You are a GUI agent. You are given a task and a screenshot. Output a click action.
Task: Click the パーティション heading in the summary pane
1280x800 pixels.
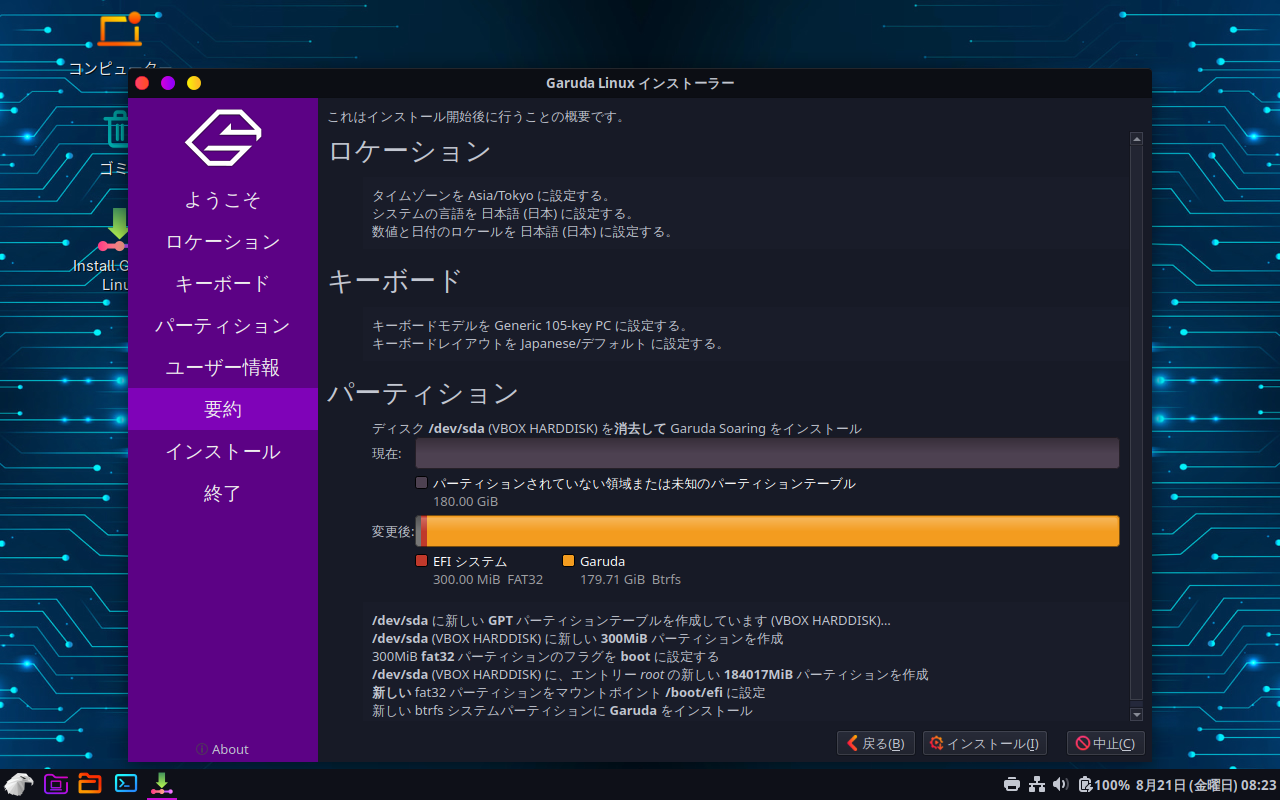pyautogui.click(x=423, y=394)
